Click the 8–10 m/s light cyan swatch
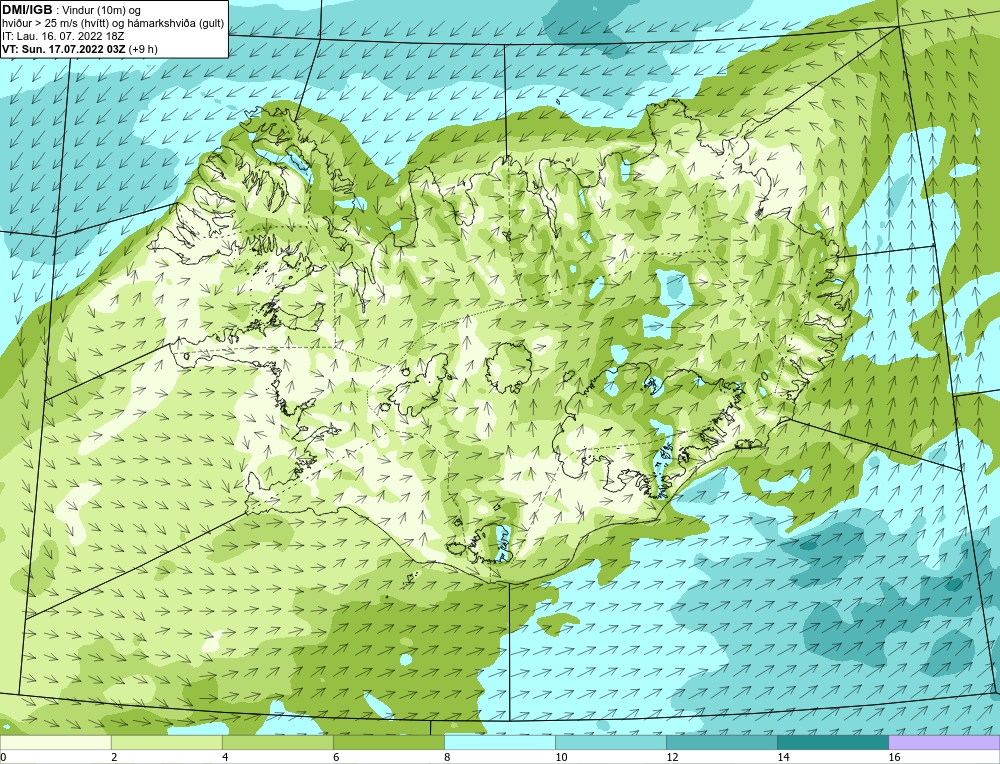This screenshot has height=764, width=1000. click(499, 742)
